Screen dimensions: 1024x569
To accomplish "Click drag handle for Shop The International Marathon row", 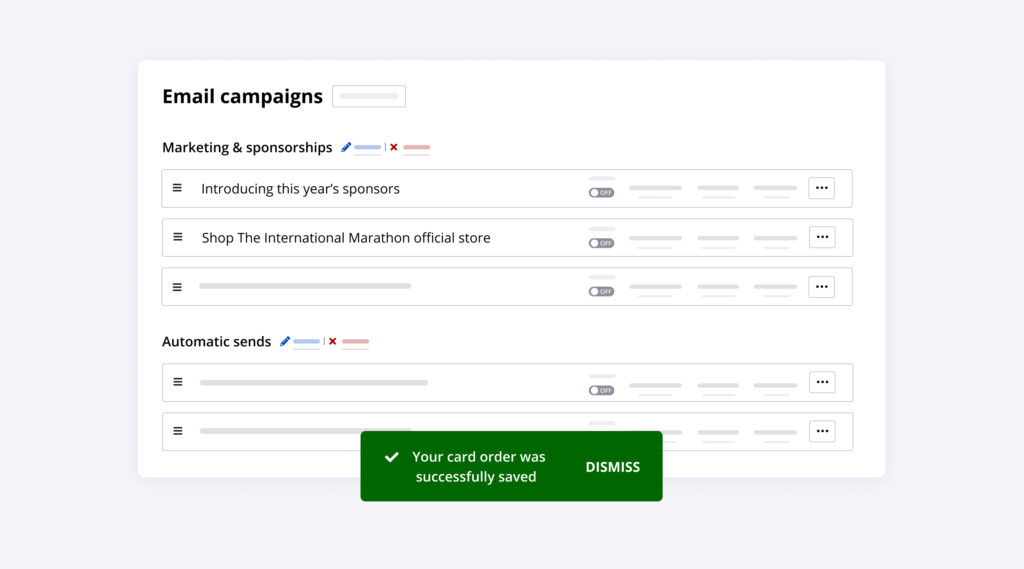I will 178,237.
